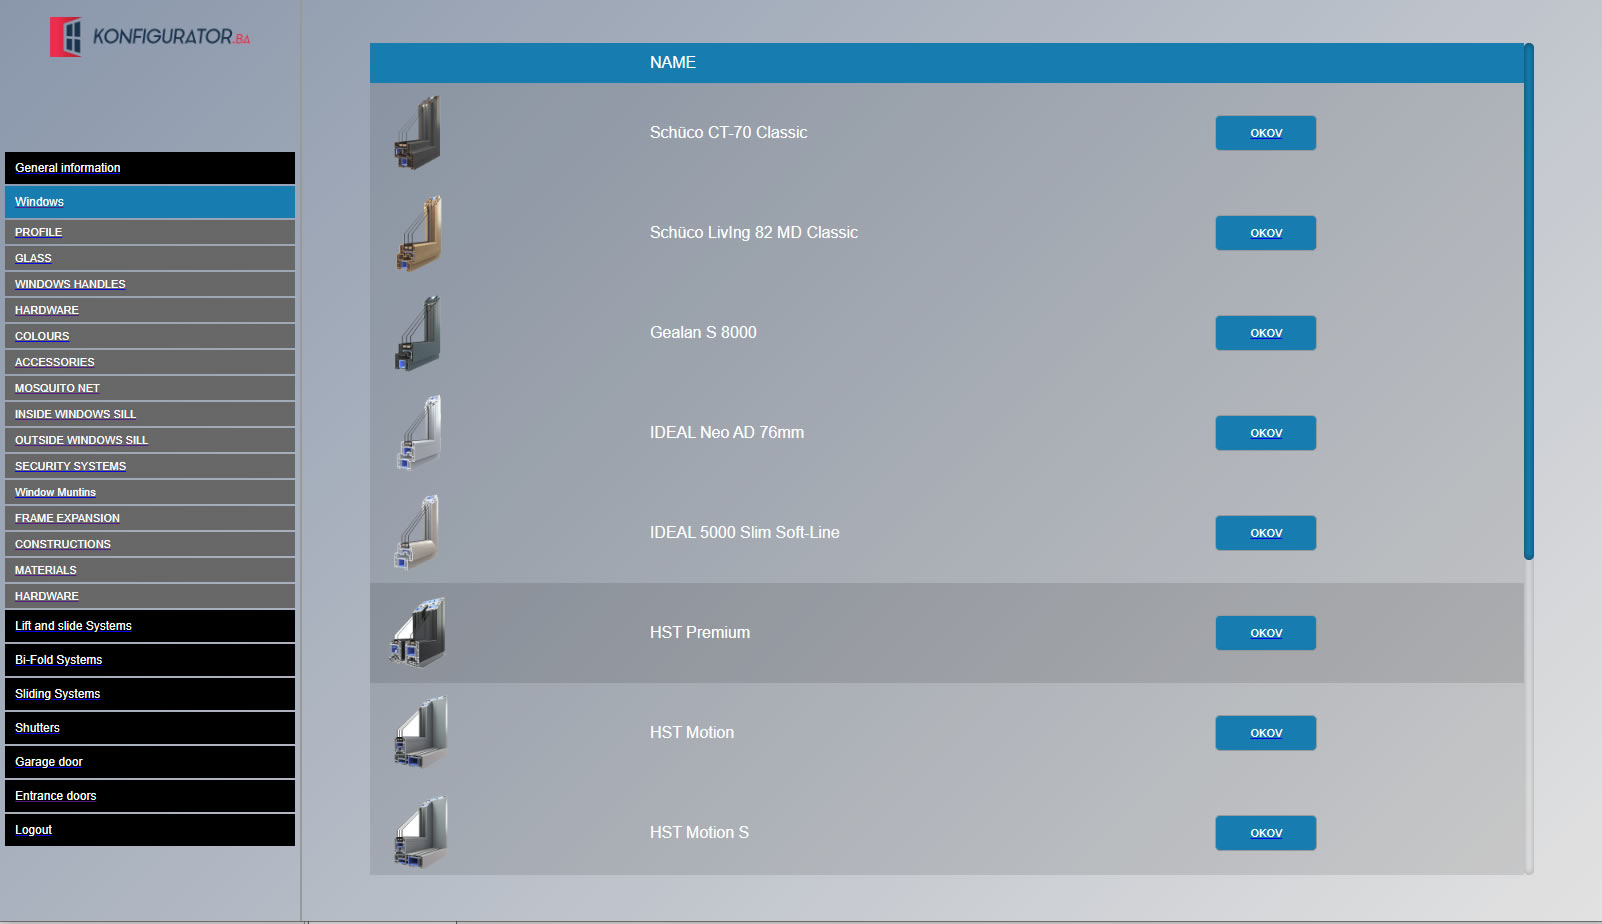This screenshot has height=924, width=1602.
Task: Choose the Gealan S 8000 profile image
Action: (x=417, y=332)
